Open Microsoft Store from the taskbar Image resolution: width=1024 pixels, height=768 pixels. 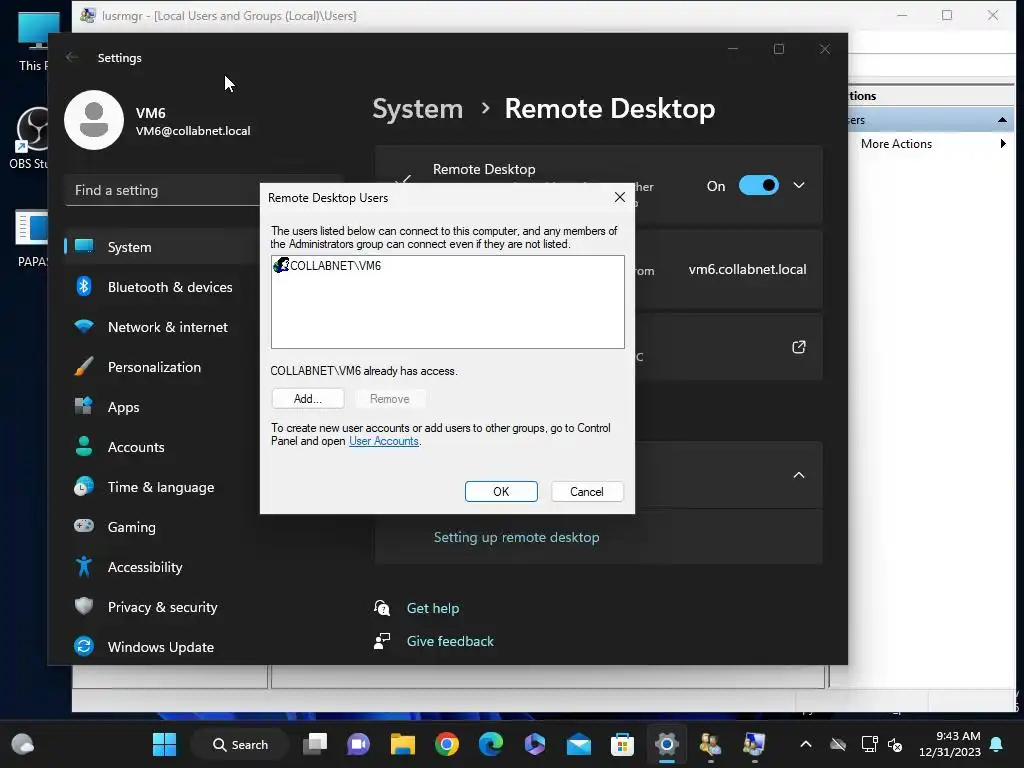[622, 744]
